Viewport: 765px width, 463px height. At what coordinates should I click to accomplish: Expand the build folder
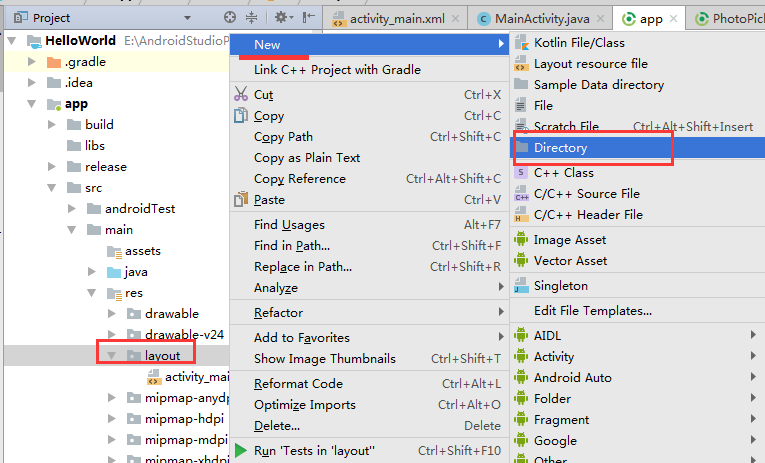pos(52,124)
